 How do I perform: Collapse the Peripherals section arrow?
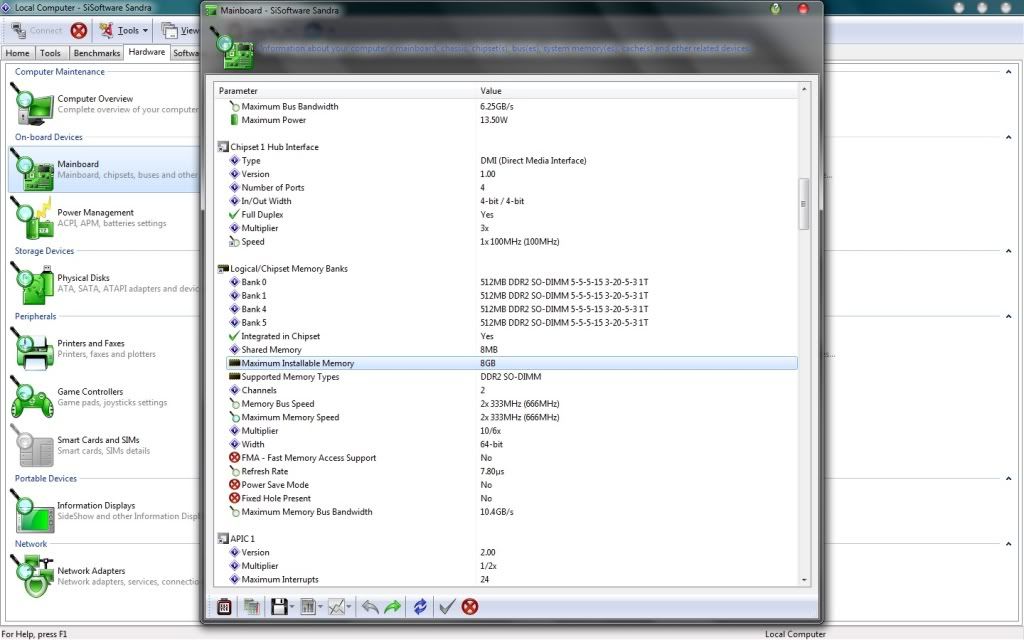pyautogui.click(x=1008, y=316)
